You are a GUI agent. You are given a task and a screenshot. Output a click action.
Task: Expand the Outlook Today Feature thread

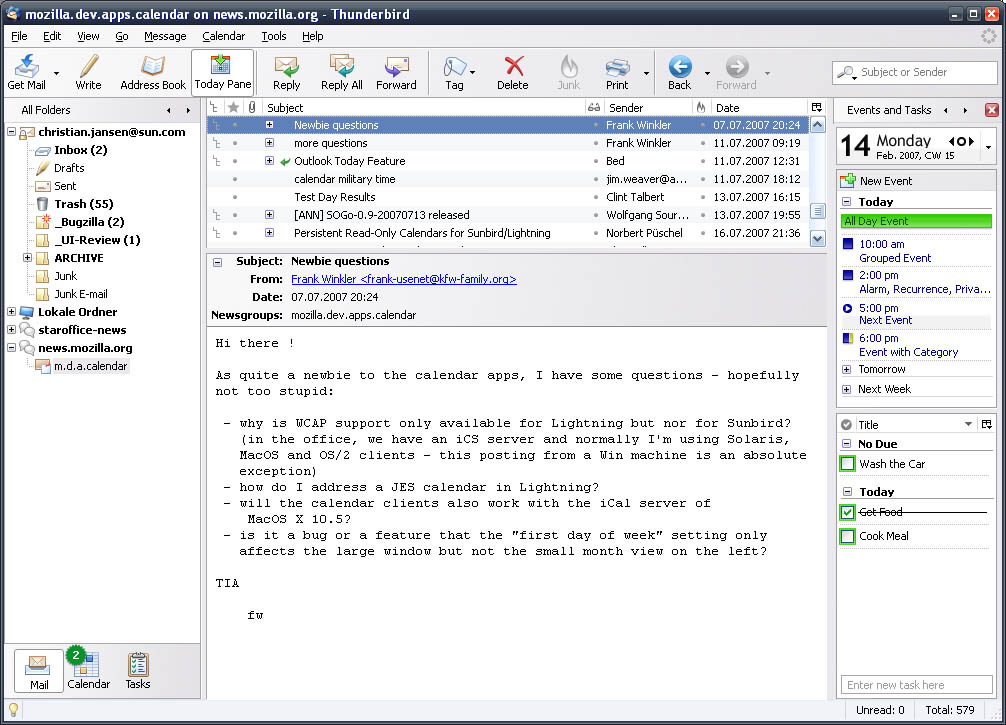point(269,161)
